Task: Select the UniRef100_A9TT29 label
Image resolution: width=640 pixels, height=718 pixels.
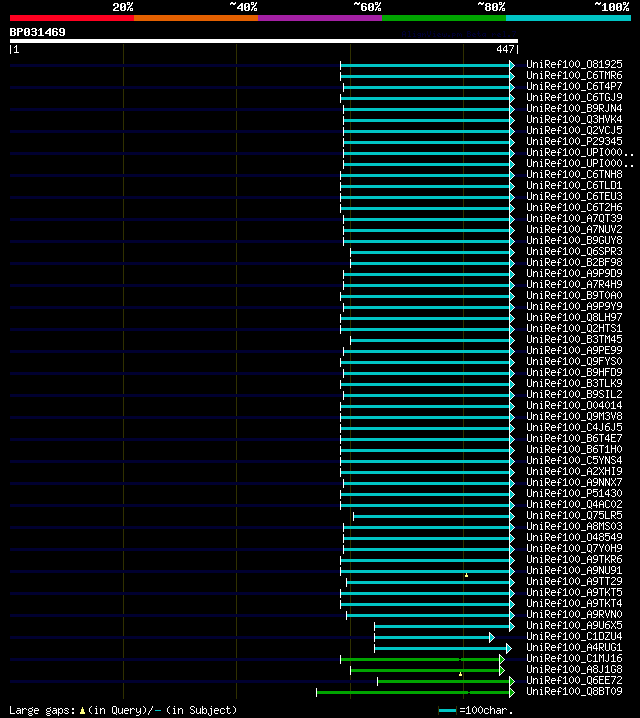Action: 574,581
